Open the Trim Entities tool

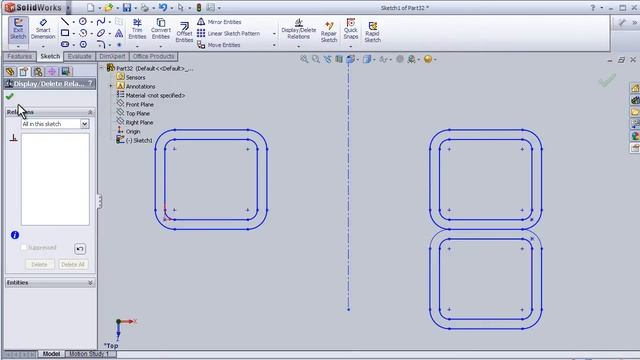[137, 29]
